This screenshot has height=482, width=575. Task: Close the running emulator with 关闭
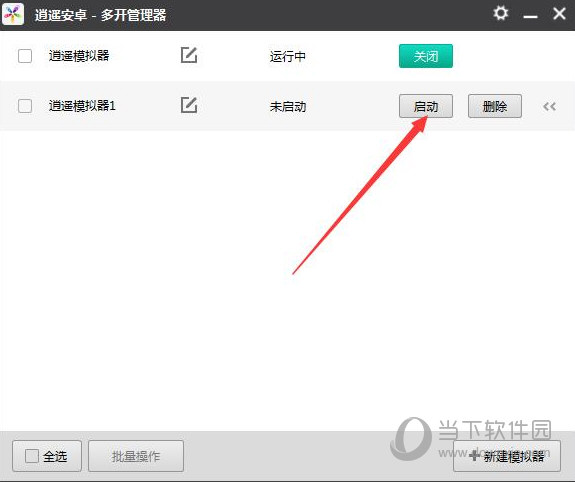click(426, 56)
